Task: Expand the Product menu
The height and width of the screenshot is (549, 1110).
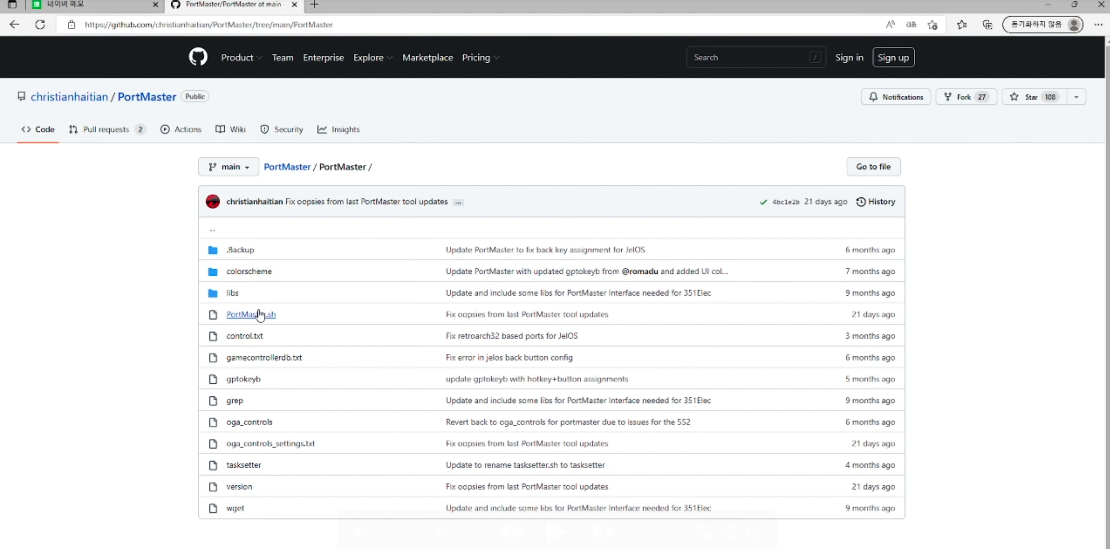Action: (x=241, y=58)
